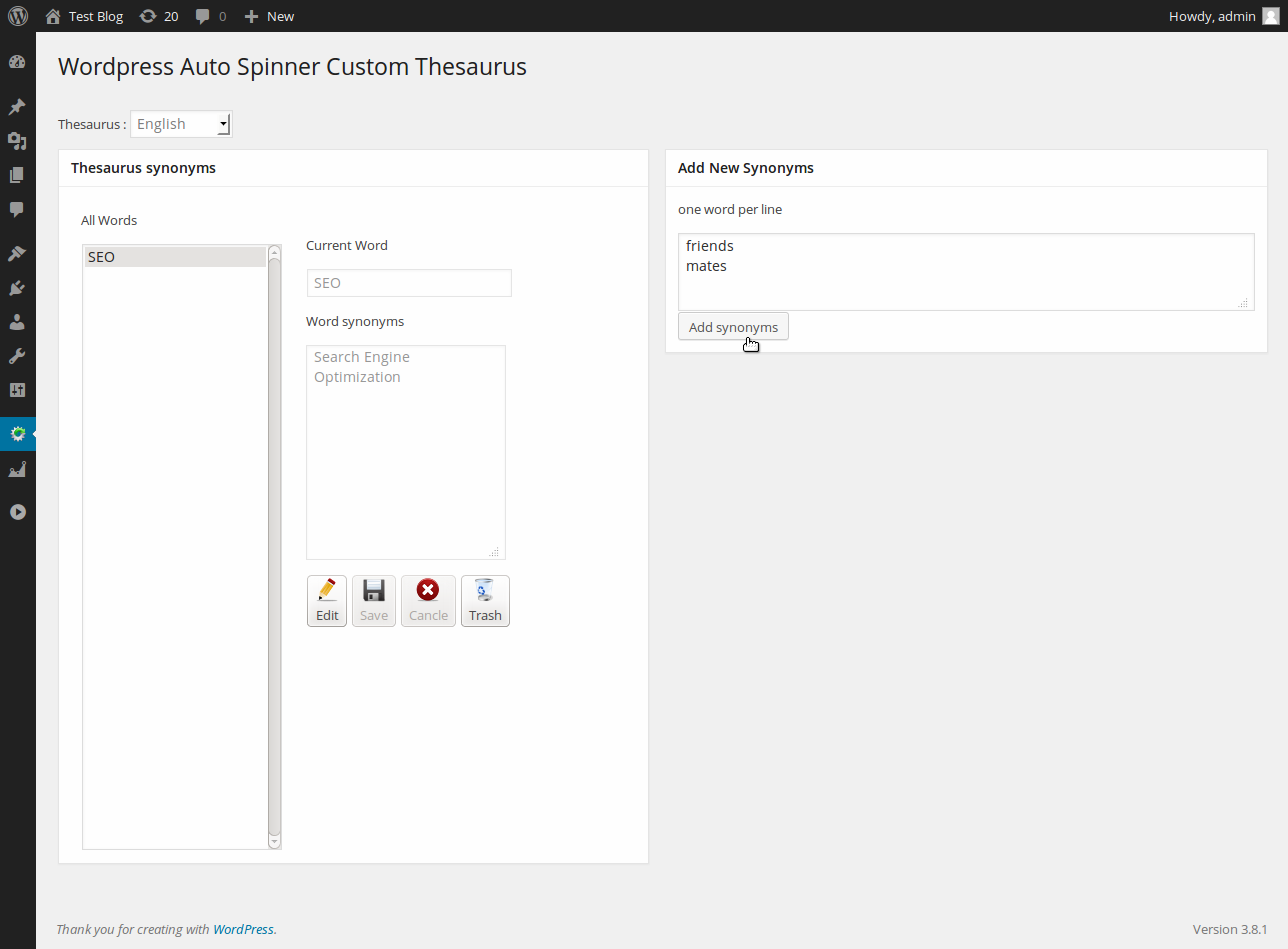
Task: Open the Auto Spinner gear menu icon
Action: (x=17, y=434)
